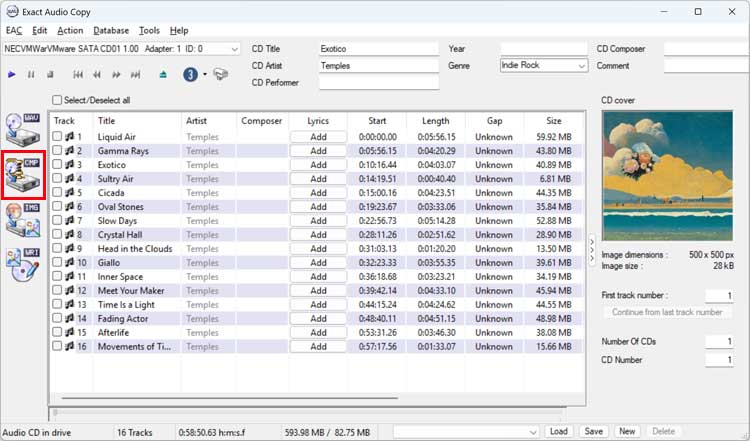The image size is (750, 441).
Task: Click the gray CD drive icon next to the metadata dropdown
Action: coord(221,74)
